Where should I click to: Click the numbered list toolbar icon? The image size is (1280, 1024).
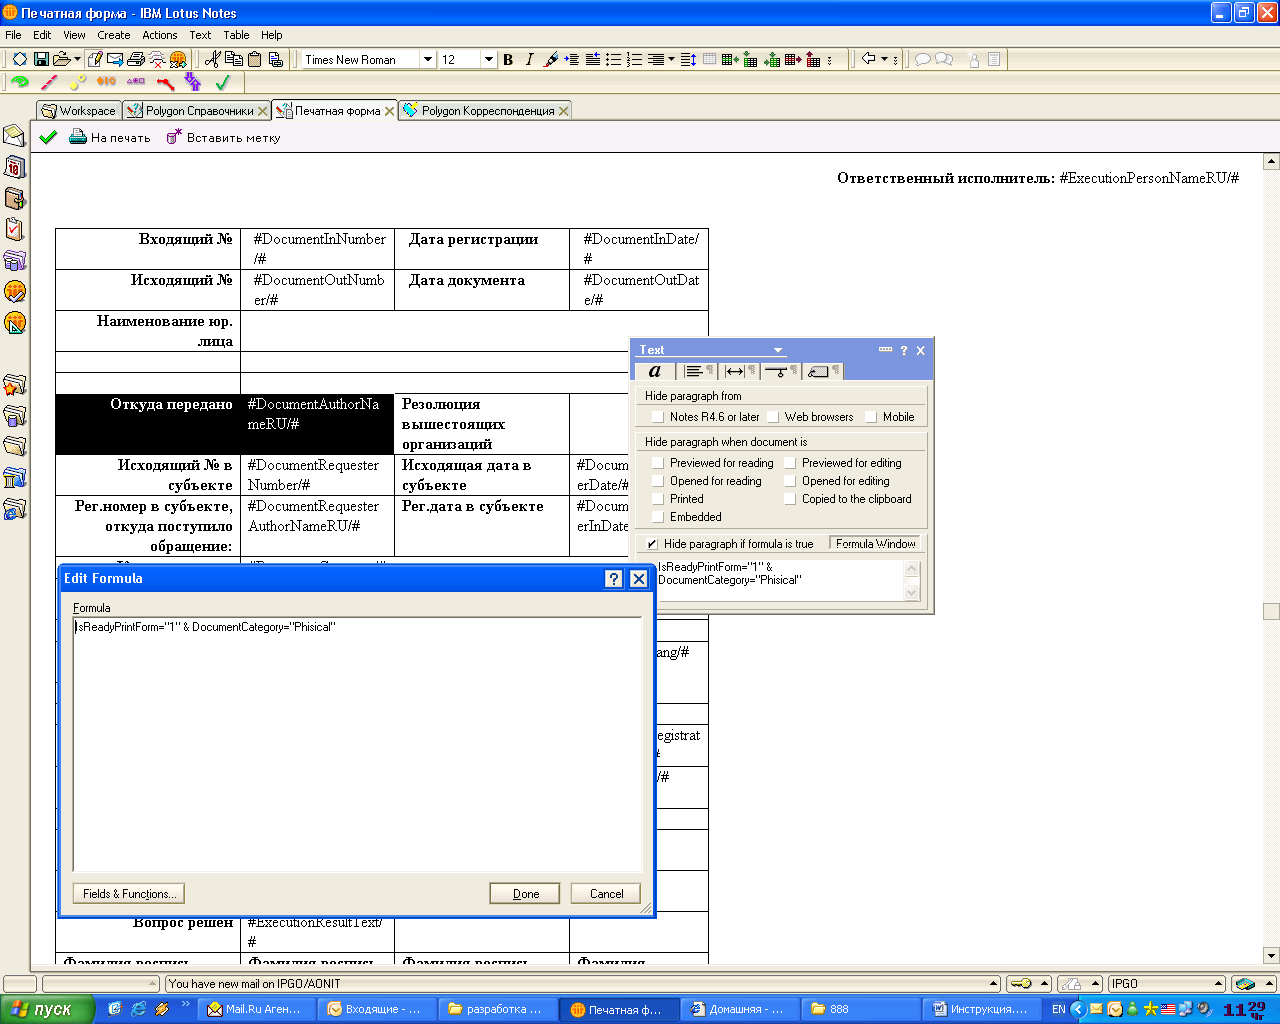click(x=634, y=60)
